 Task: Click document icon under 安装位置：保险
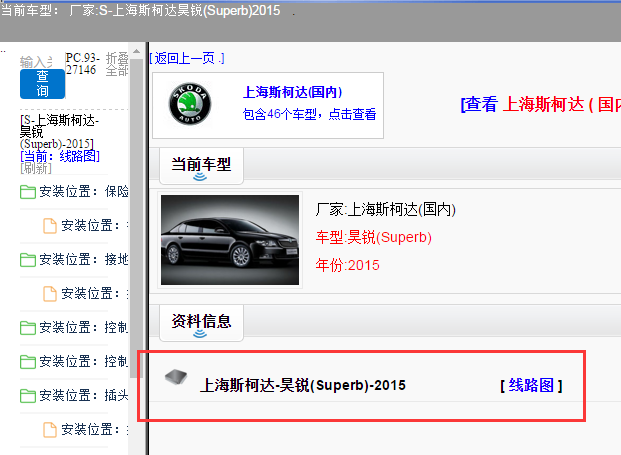pyautogui.click(x=50, y=226)
